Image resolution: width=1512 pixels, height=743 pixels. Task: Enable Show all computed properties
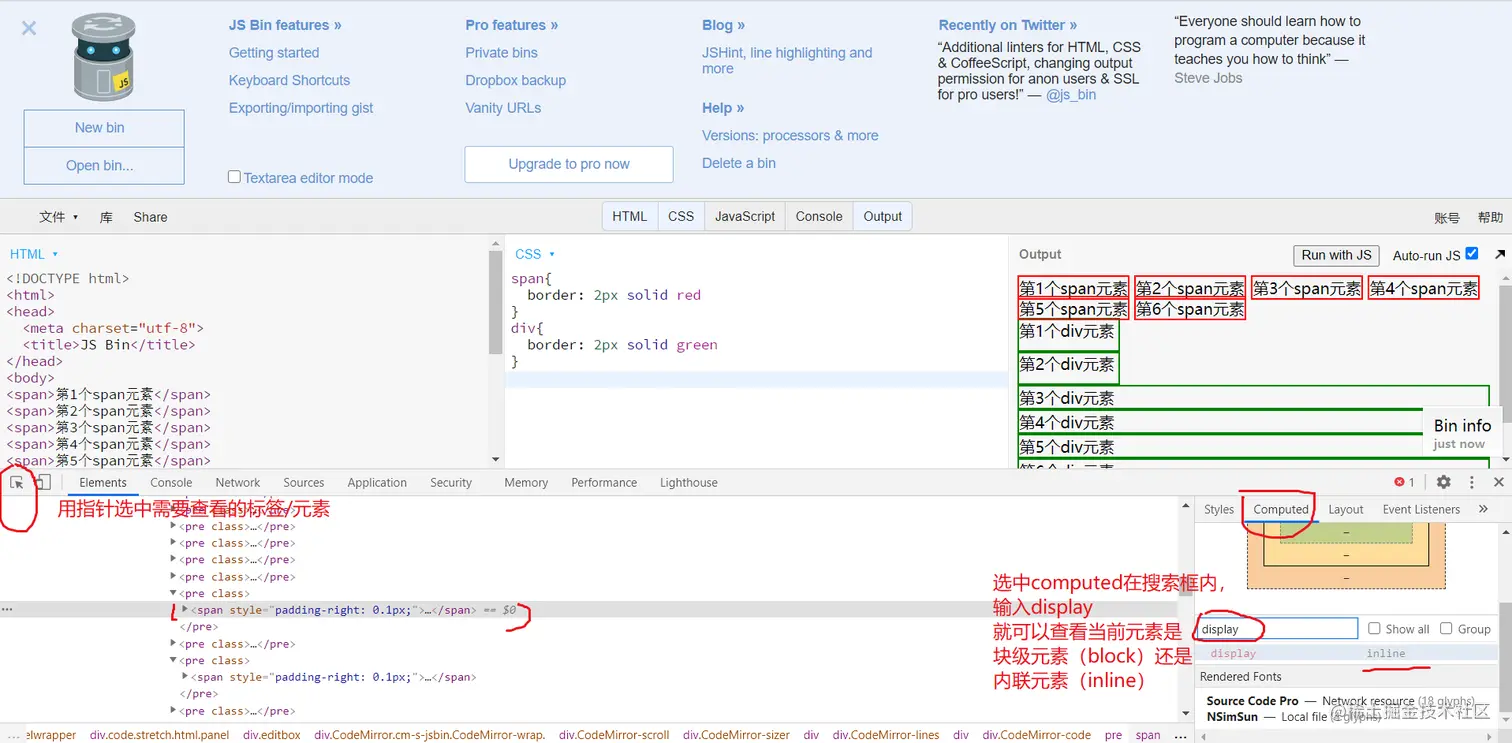[x=1374, y=628]
